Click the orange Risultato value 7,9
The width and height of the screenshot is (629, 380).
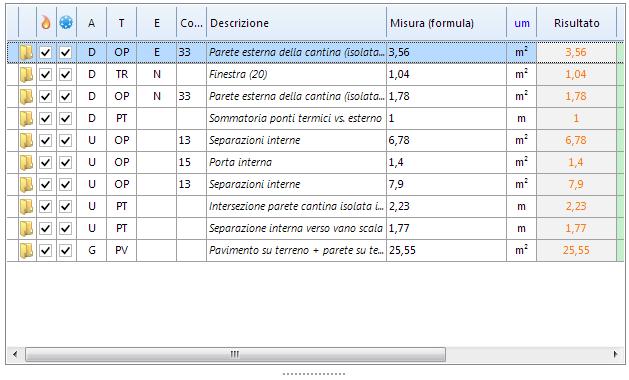point(576,185)
